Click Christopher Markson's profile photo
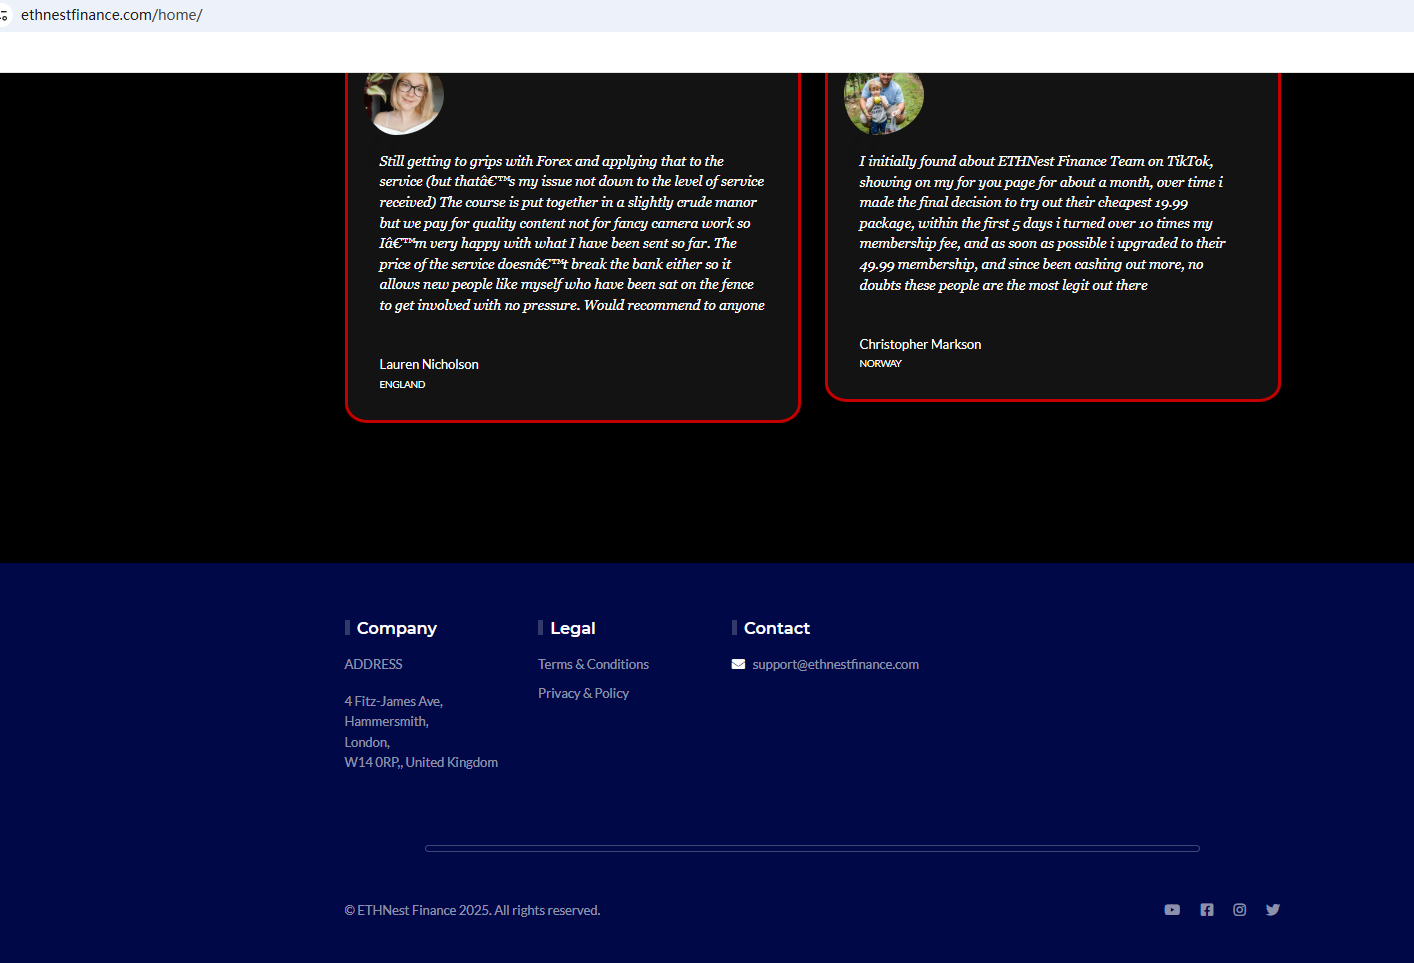Image resolution: width=1414 pixels, height=963 pixels. (x=884, y=102)
